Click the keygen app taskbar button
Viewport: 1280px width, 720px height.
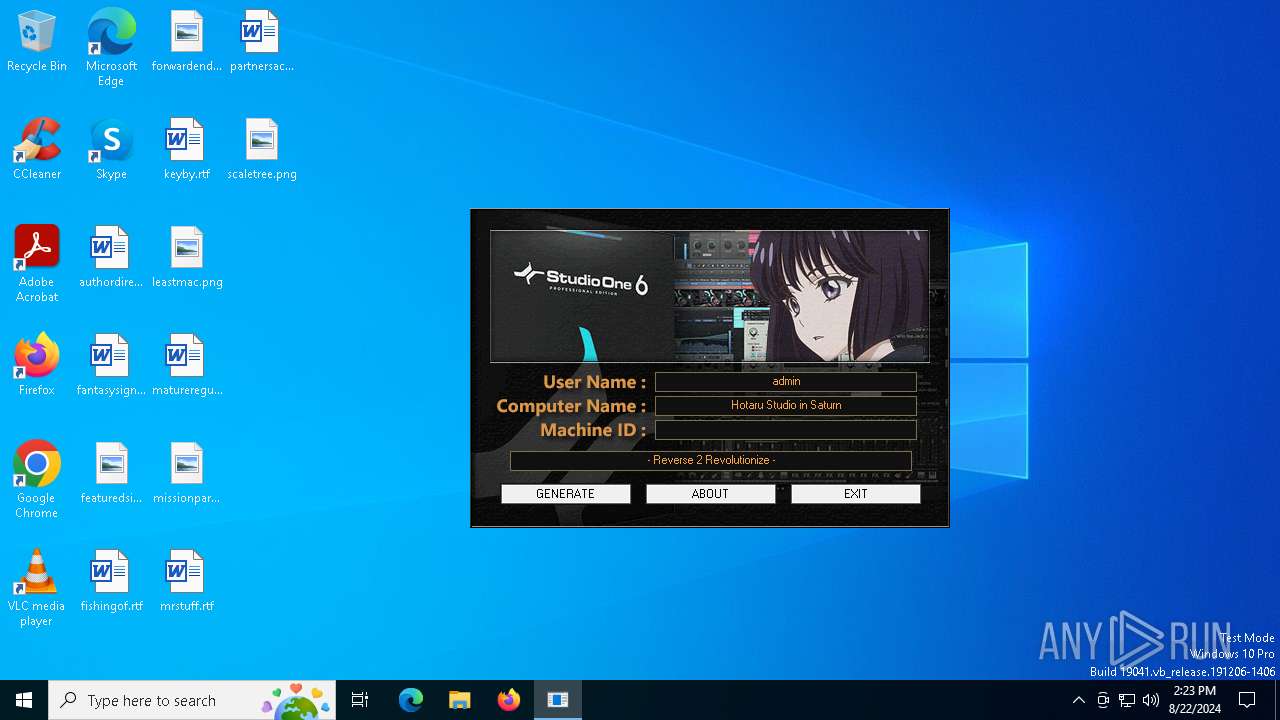click(x=558, y=700)
